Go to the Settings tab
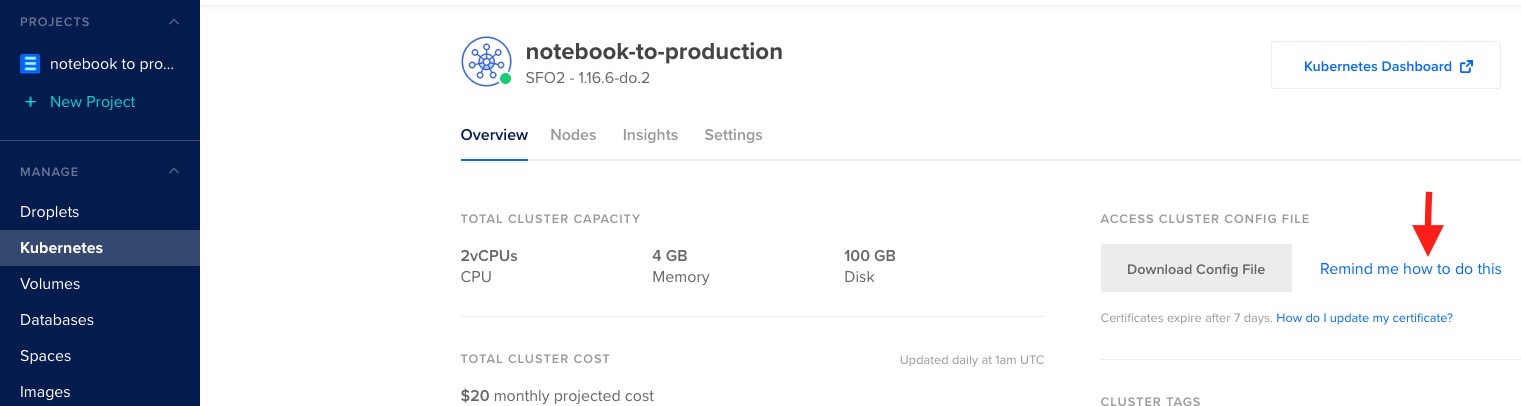This screenshot has height=406, width=1521. pyautogui.click(x=733, y=135)
